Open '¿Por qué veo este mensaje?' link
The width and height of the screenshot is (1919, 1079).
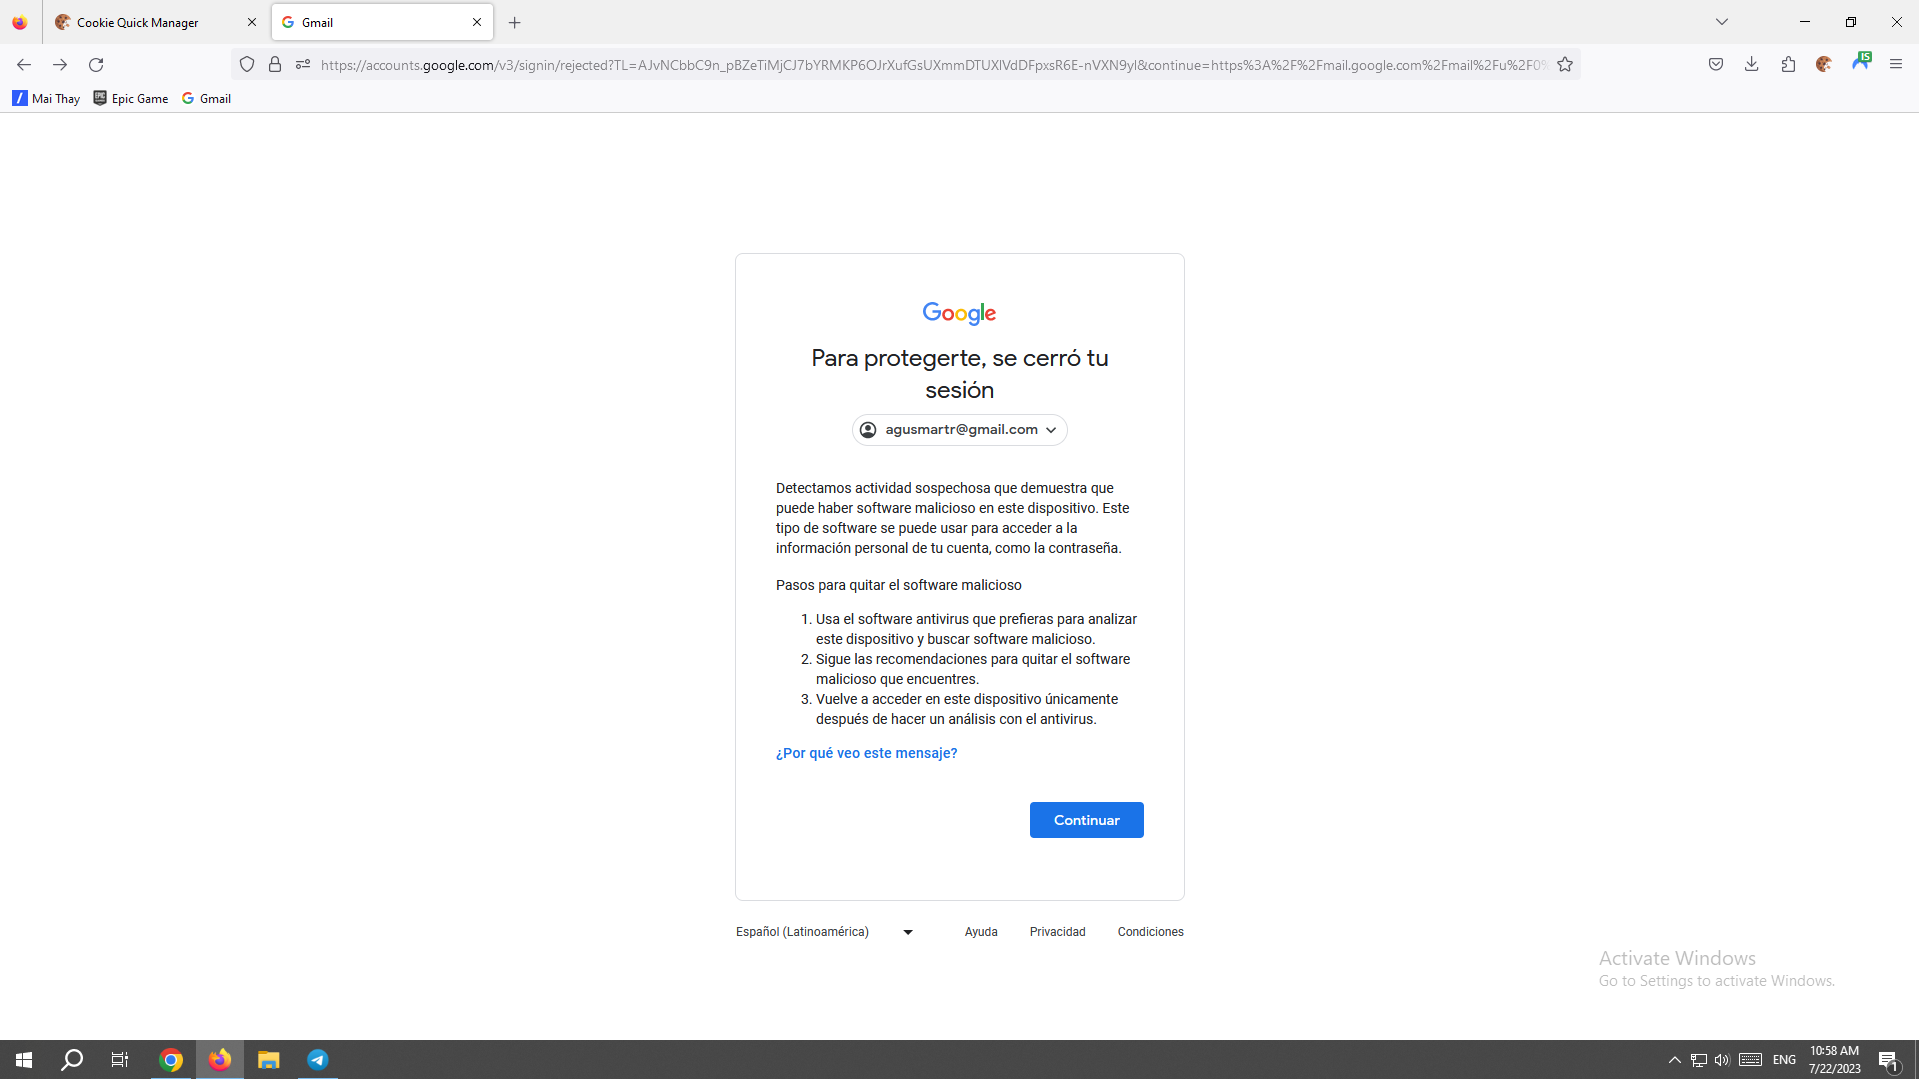[x=866, y=753]
